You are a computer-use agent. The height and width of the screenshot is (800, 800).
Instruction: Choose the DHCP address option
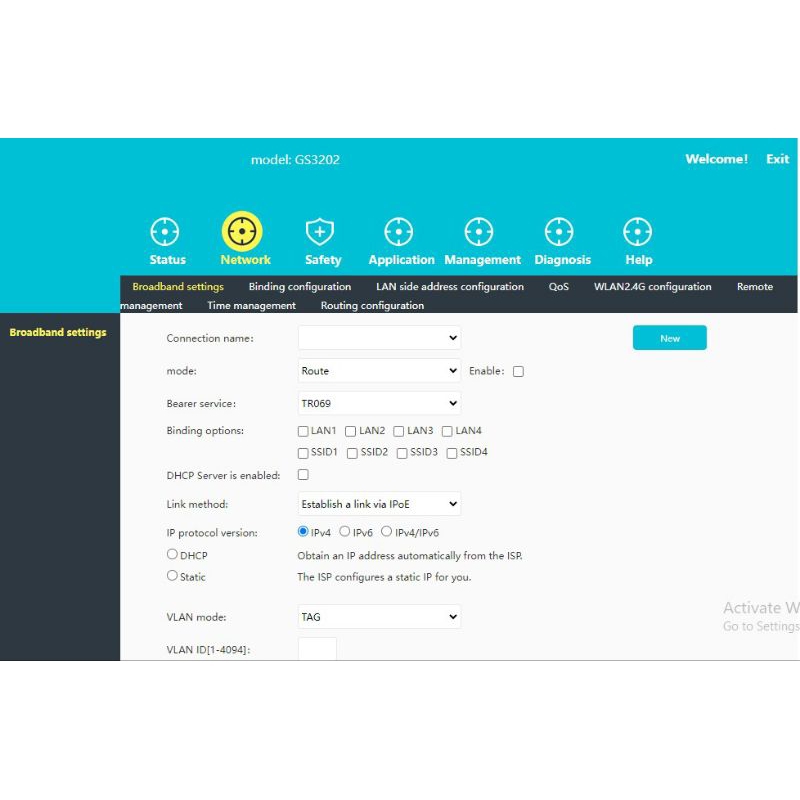172,554
